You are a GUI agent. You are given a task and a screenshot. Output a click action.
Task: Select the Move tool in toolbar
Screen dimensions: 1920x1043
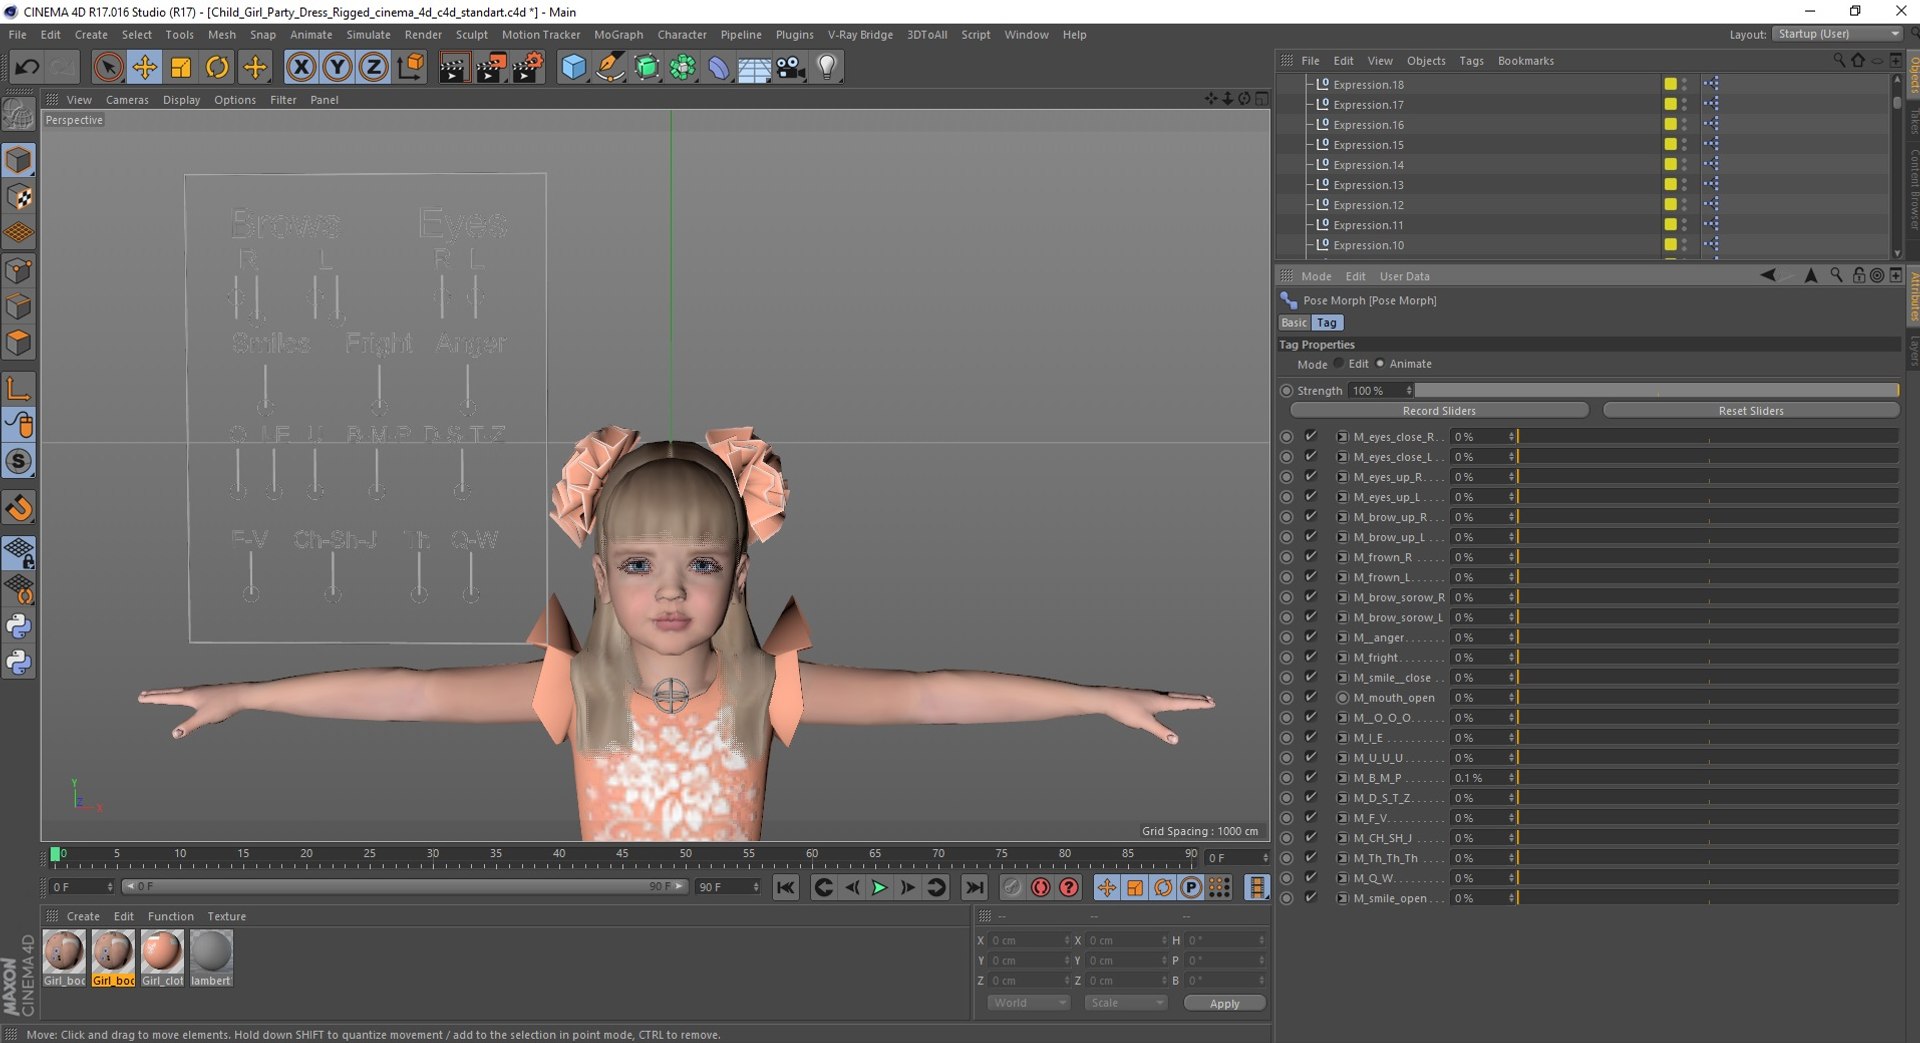(x=144, y=67)
